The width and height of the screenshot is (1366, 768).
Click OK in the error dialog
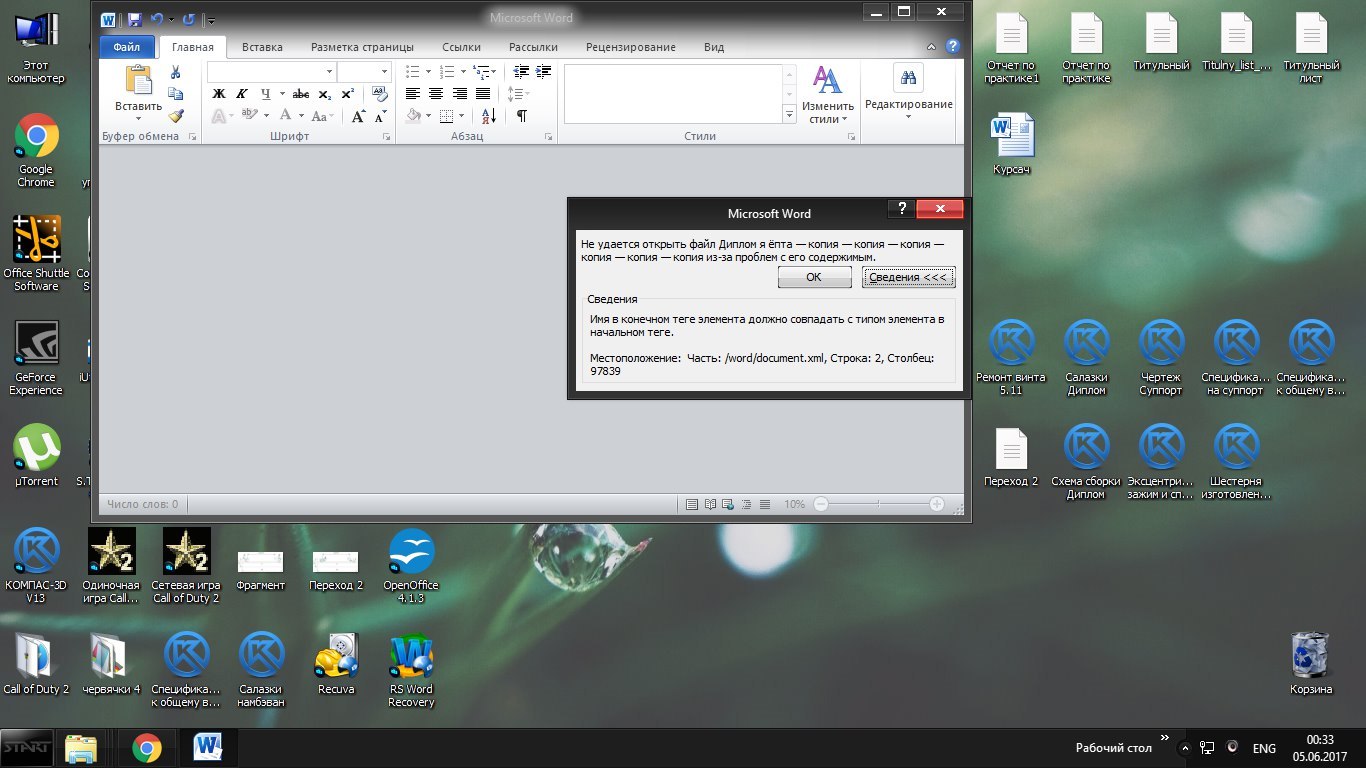(x=814, y=277)
